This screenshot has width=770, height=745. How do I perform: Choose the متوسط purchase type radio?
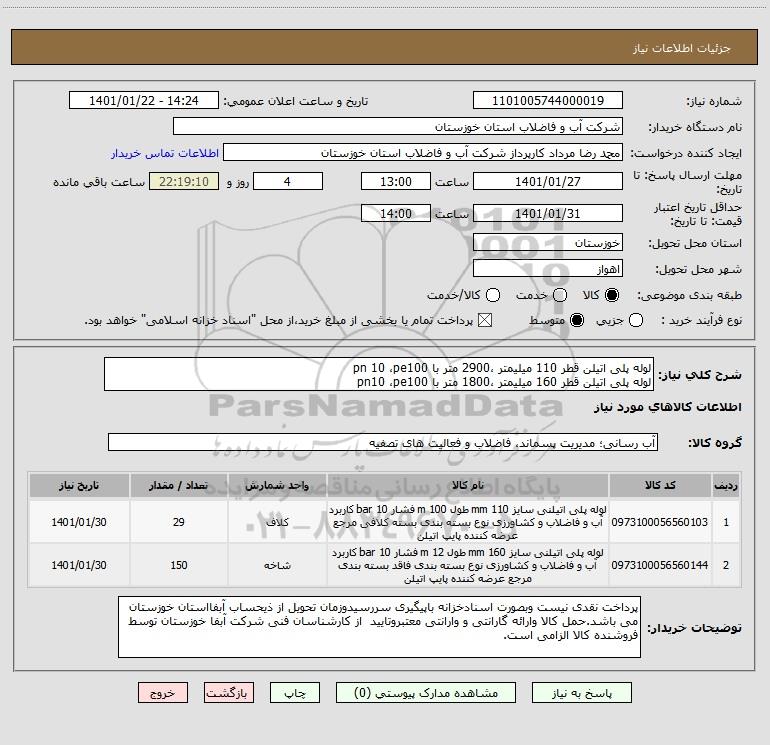tap(577, 320)
